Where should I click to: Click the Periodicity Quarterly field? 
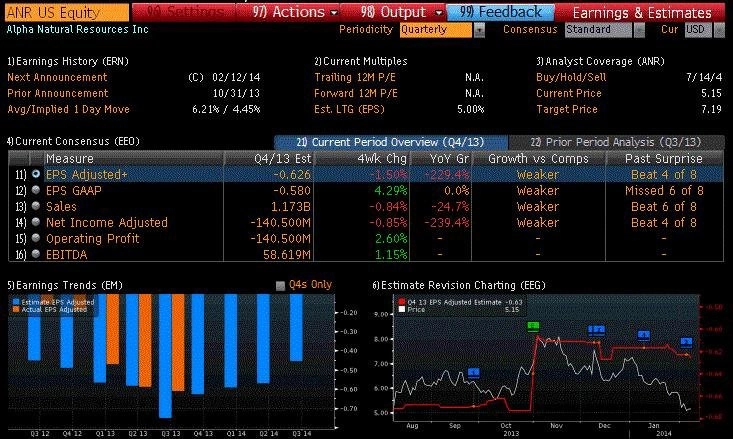click(436, 30)
